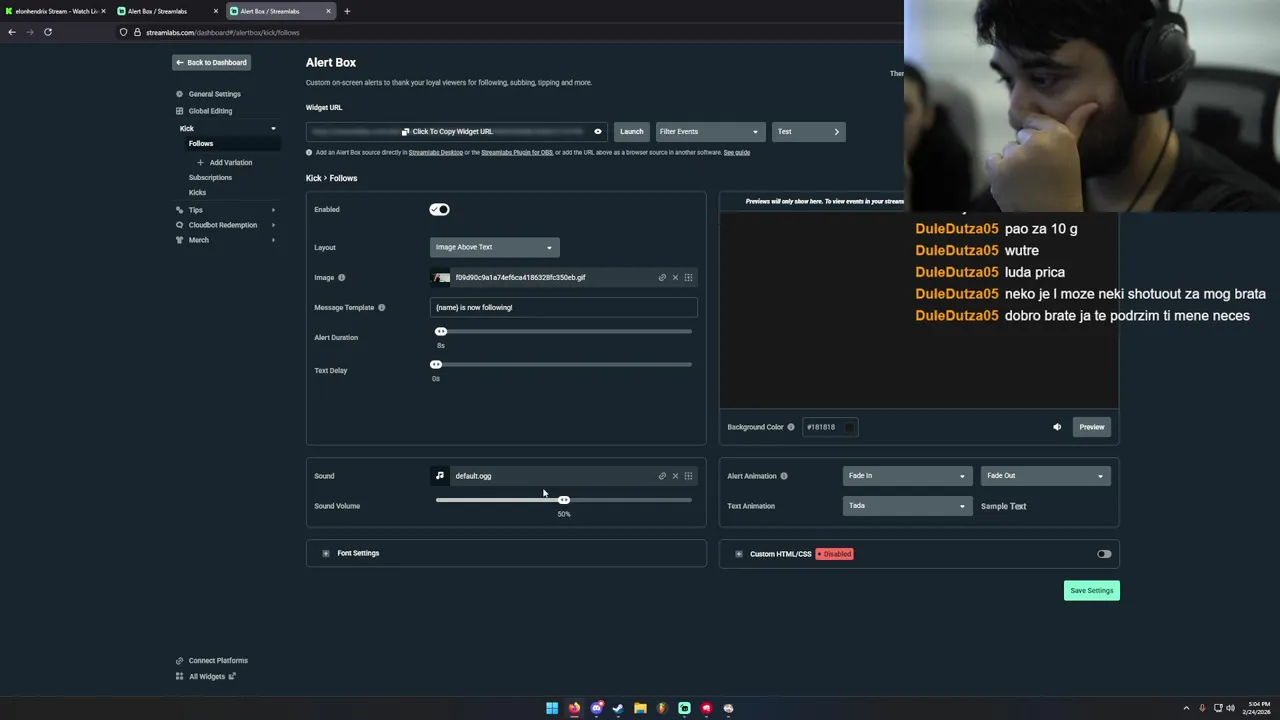The image size is (1280, 720).
Task: Open the Filter Events dropdown
Action: pos(709,131)
